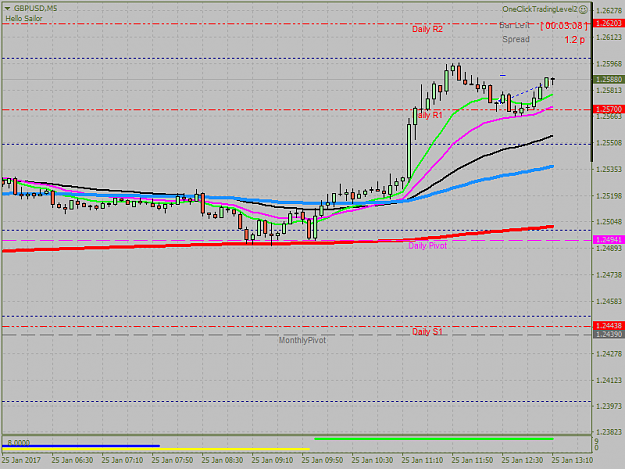Click 1.25048 on the price scale
Viewport: 625px width, 469px height.
point(609,222)
